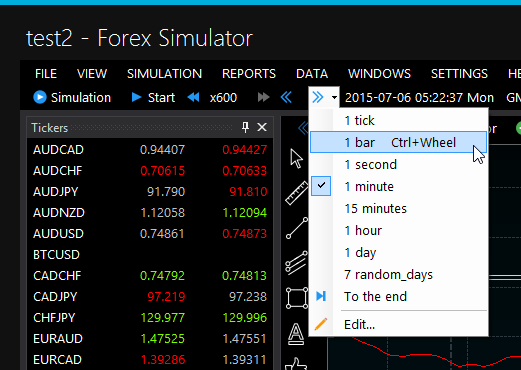Click the chart's back double chevron
Screen dimensions: 521x370
(303, 128)
